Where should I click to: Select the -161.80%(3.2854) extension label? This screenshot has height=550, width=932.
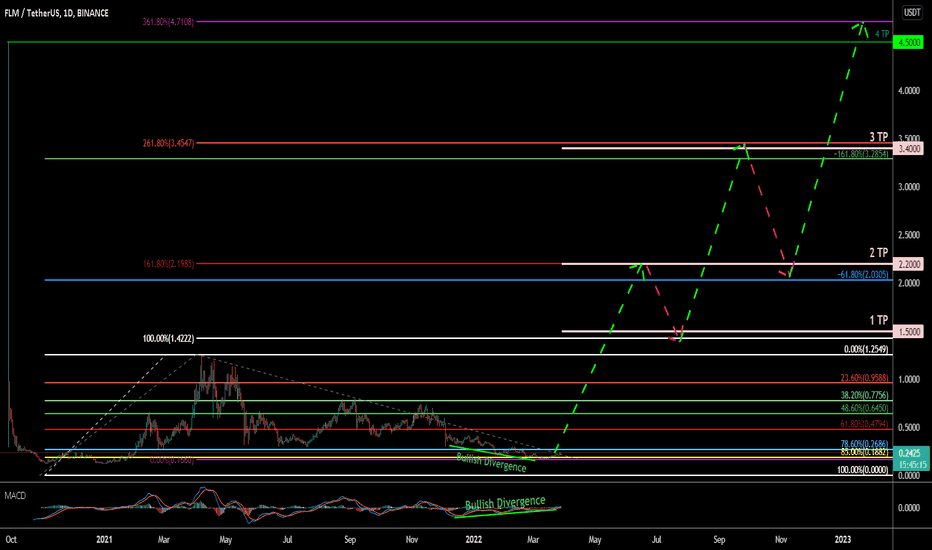pyautogui.click(x=861, y=154)
